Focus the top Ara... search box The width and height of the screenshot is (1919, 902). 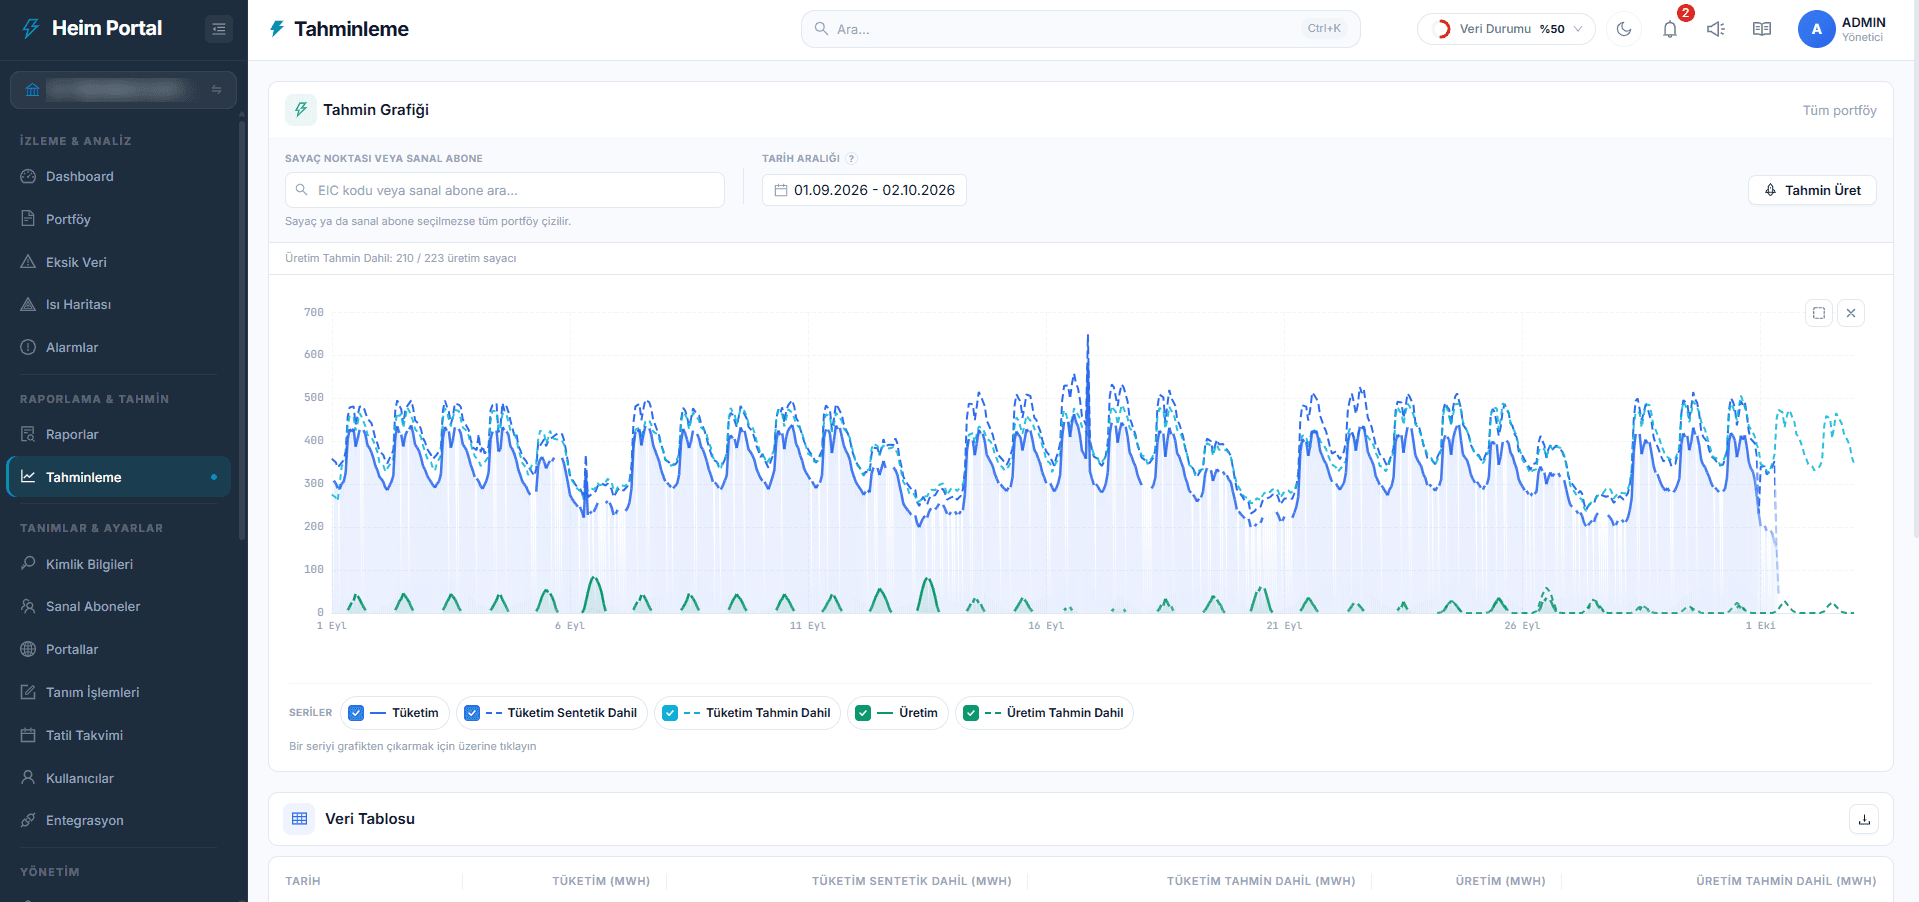[x=1080, y=29]
